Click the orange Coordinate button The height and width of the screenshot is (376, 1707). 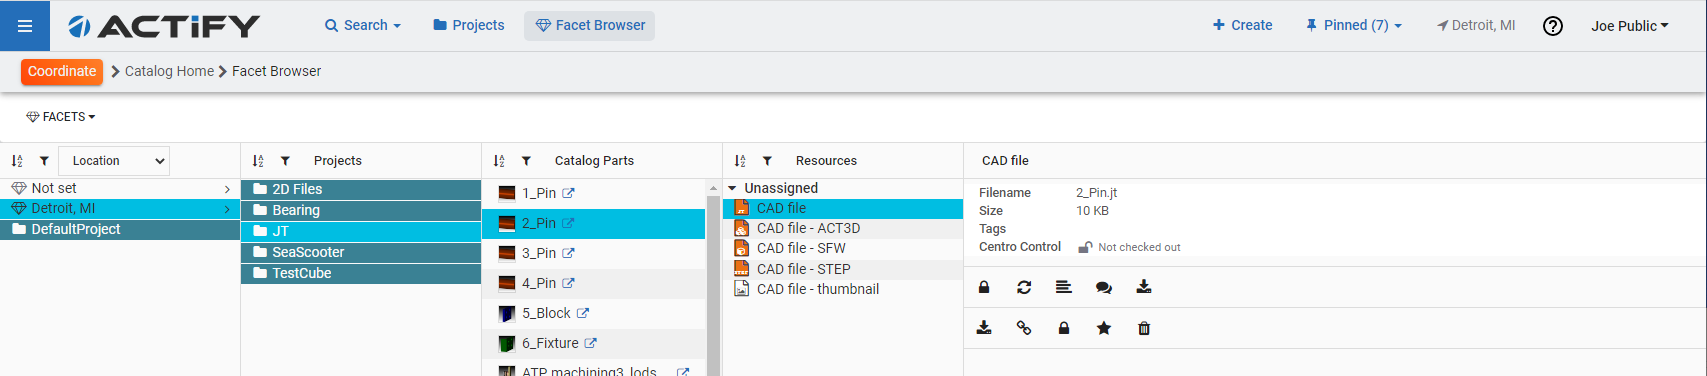click(x=62, y=71)
